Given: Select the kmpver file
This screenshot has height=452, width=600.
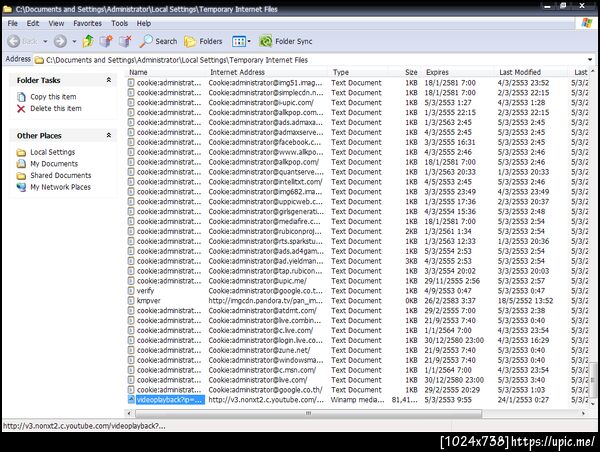Looking at the screenshot, I should click(x=148, y=300).
